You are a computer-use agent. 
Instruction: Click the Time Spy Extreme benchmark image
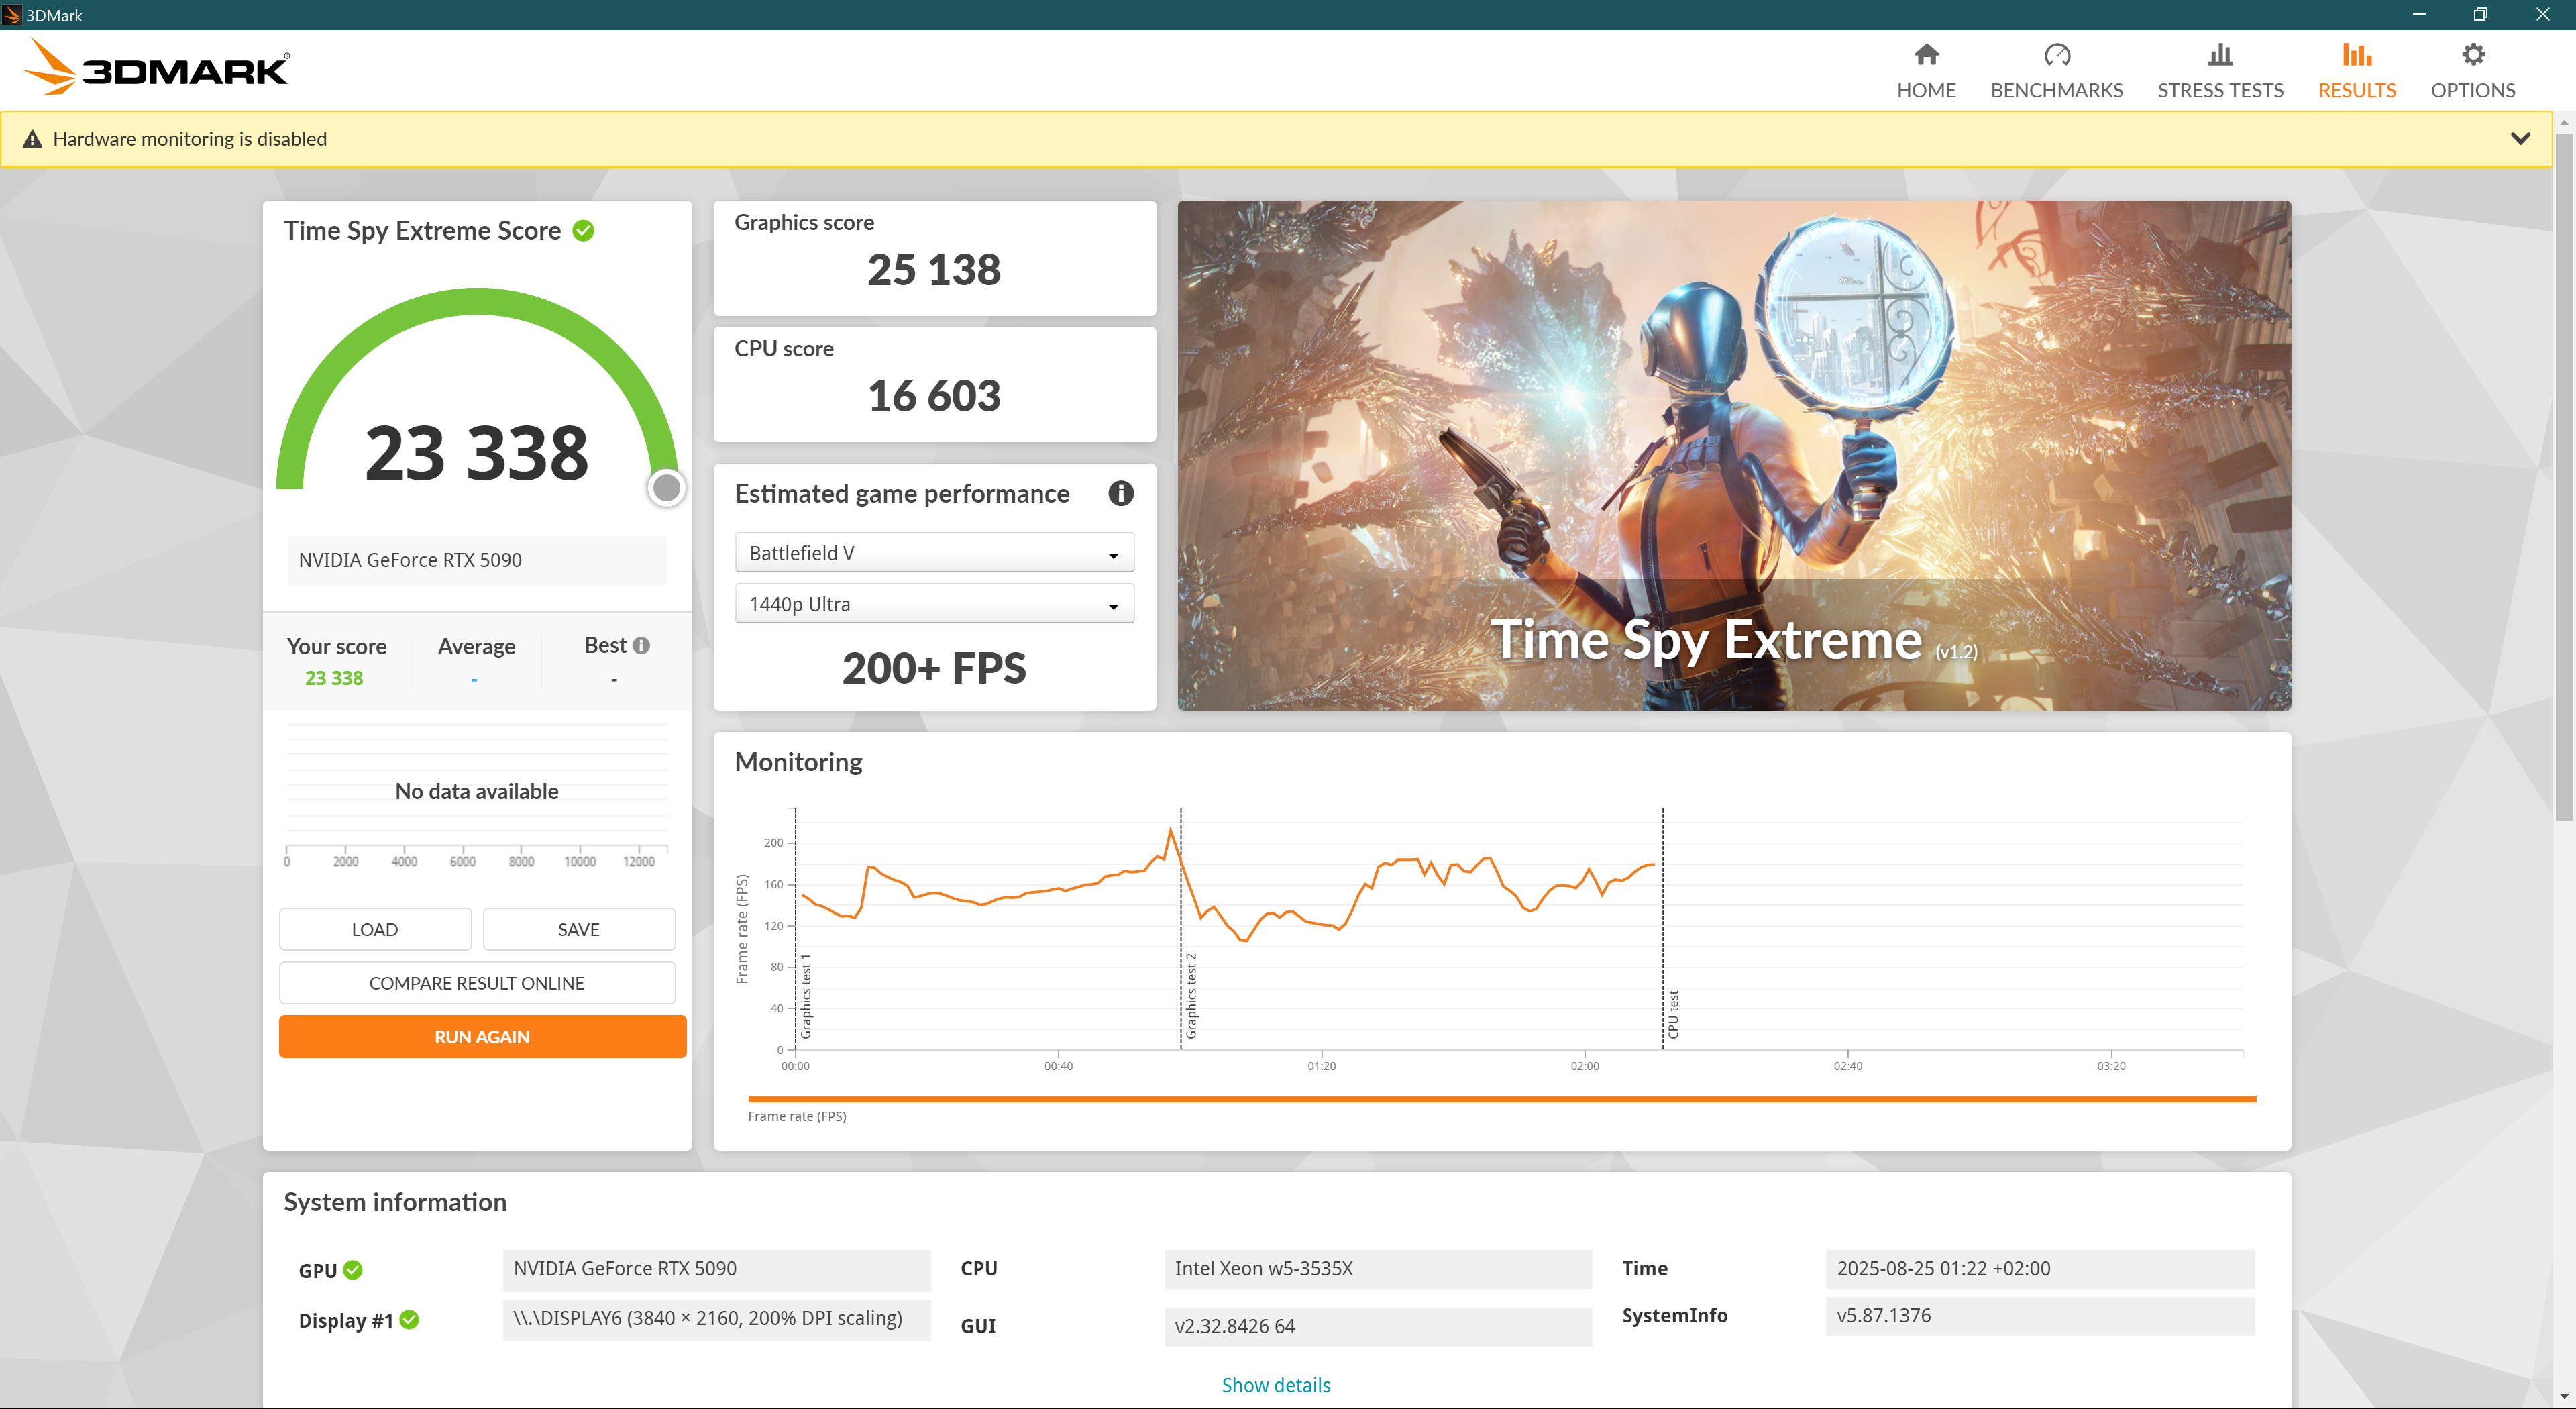point(1733,456)
